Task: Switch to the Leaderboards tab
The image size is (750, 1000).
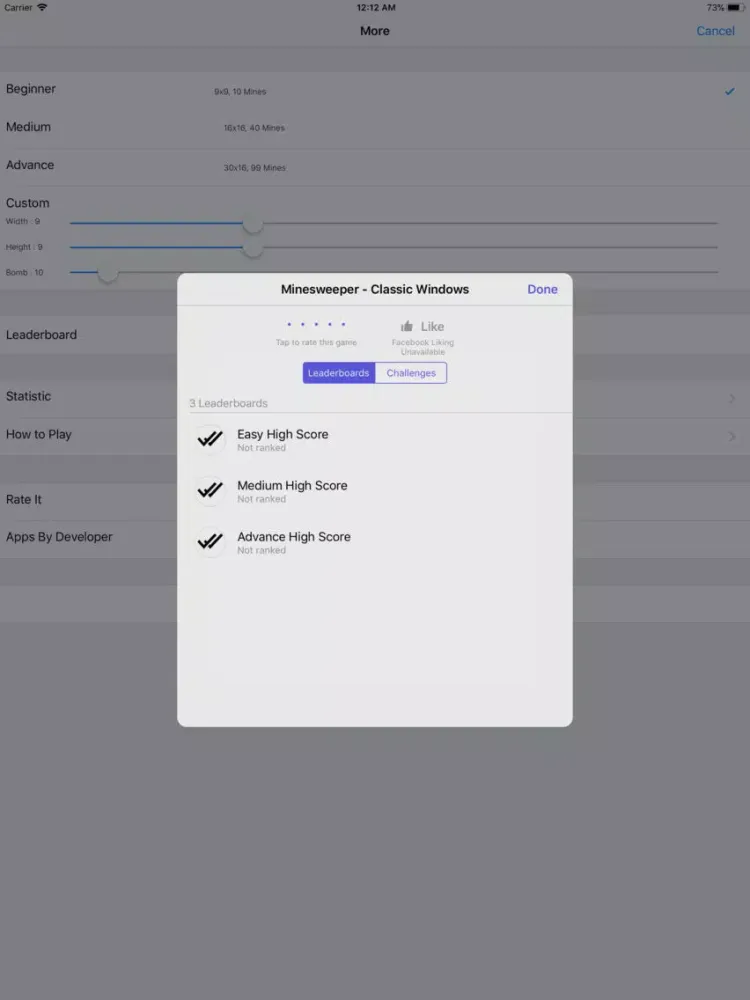Action: (339, 373)
